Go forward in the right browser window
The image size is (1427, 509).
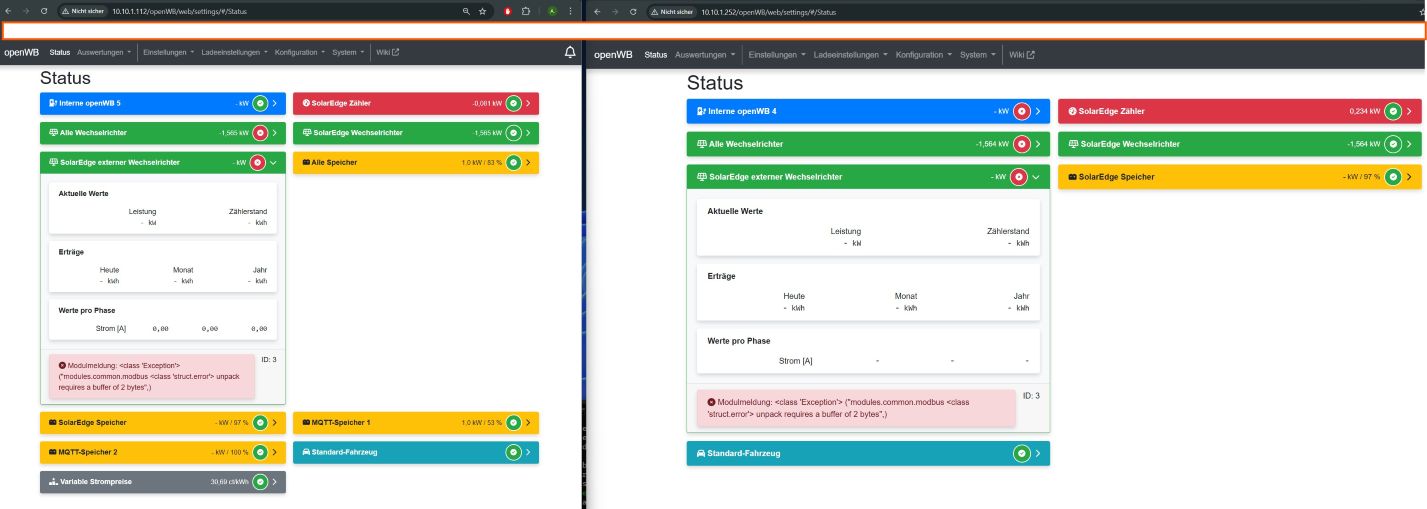pos(615,11)
